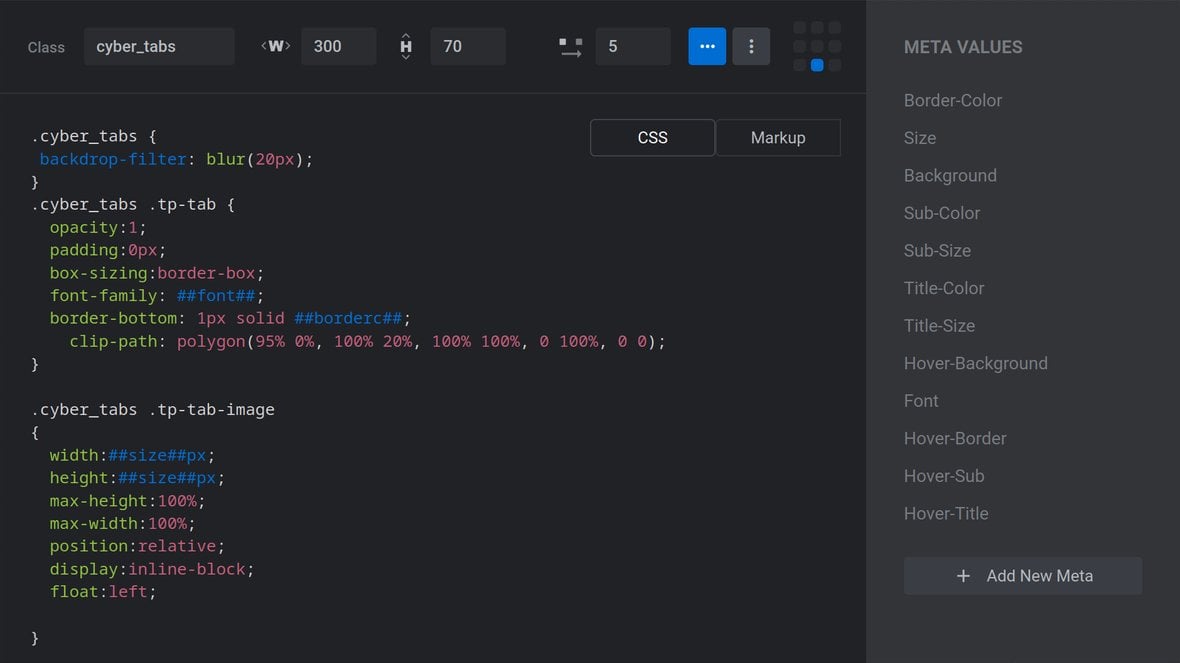Select horizontal tab direction dots button

click(x=707, y=47)
